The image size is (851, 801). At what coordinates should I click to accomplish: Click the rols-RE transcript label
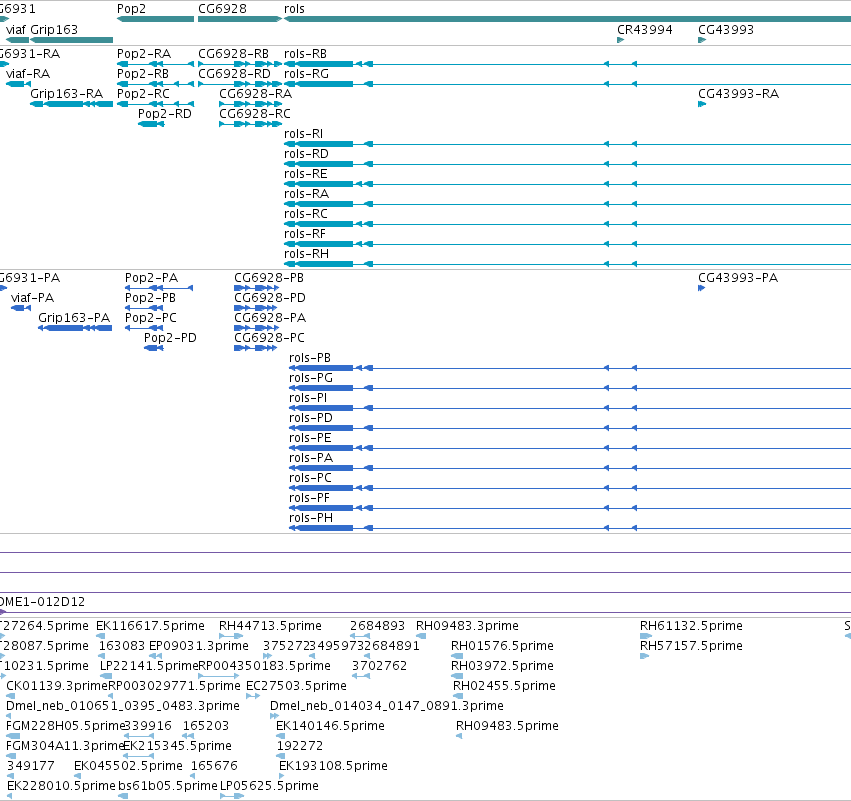click(x=306, y=174)
